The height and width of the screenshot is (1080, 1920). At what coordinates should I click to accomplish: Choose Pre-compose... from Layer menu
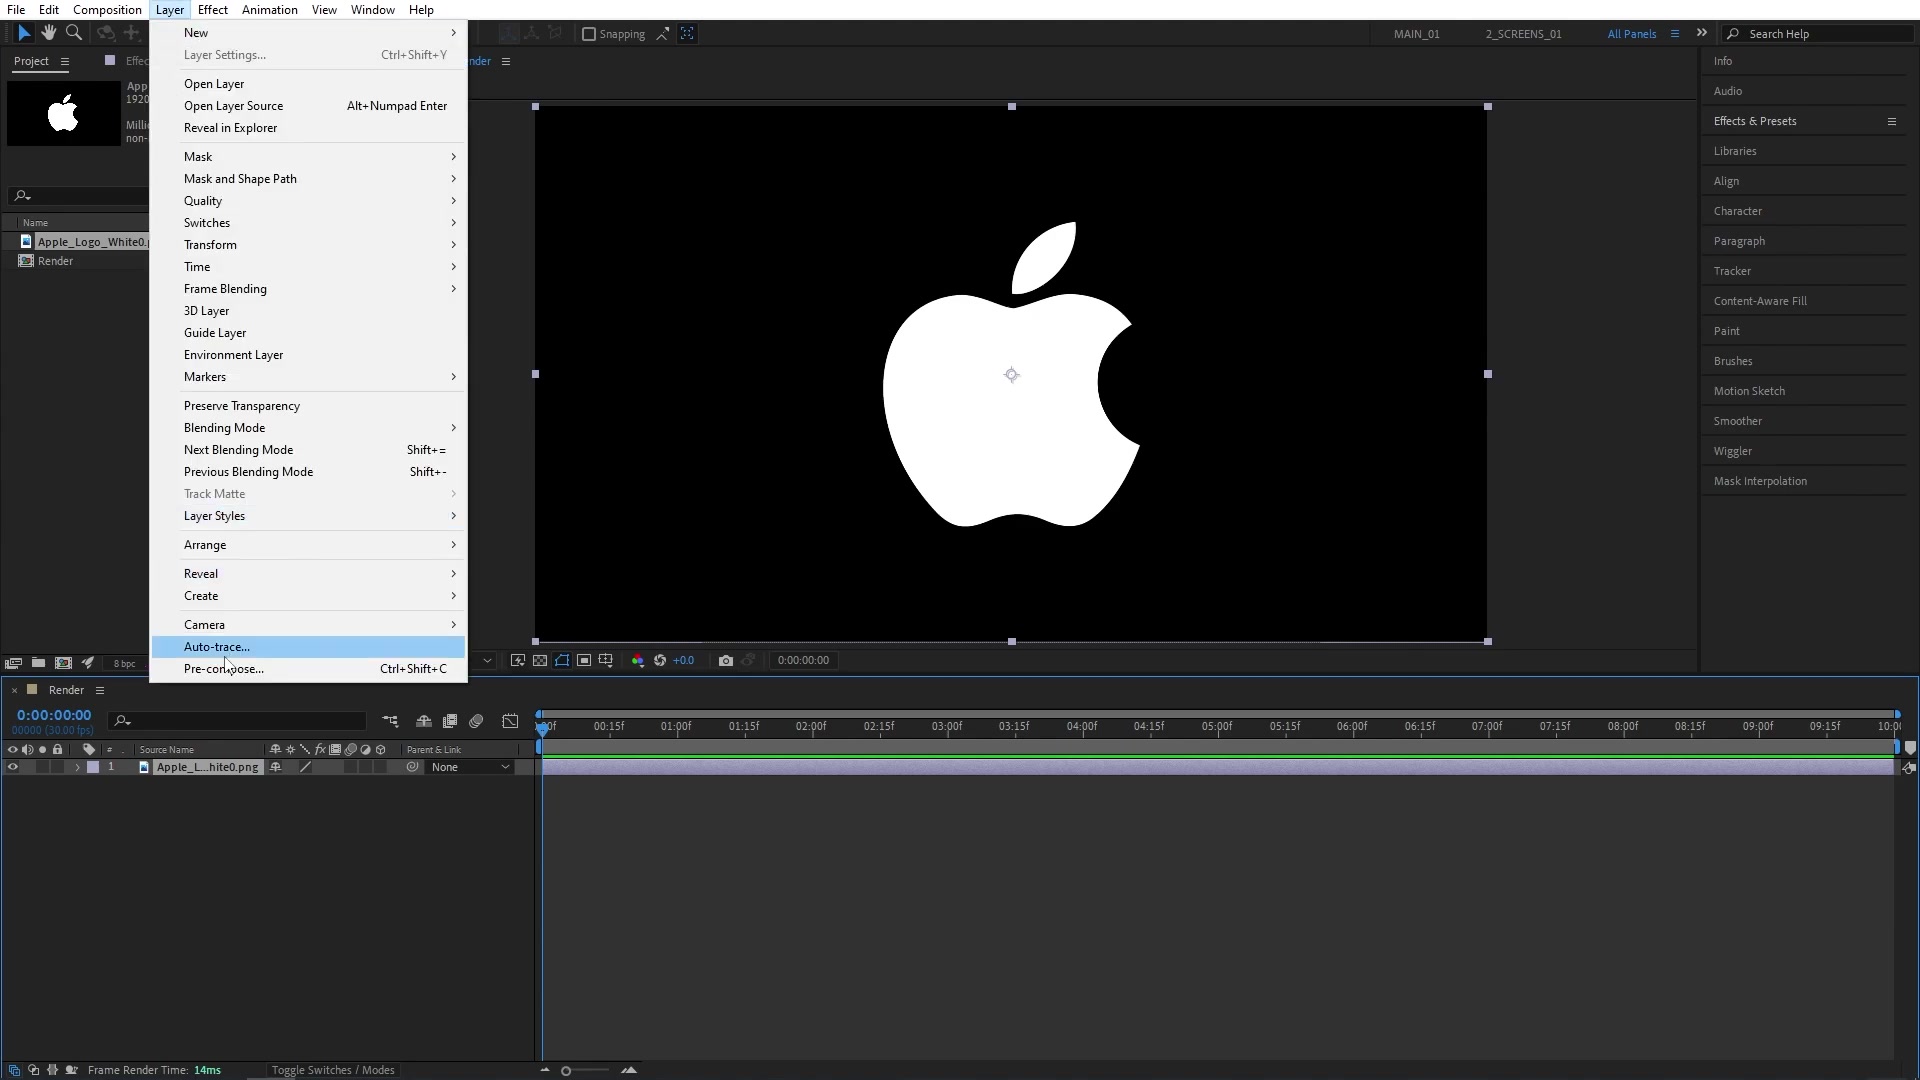[x=308, y=669]
